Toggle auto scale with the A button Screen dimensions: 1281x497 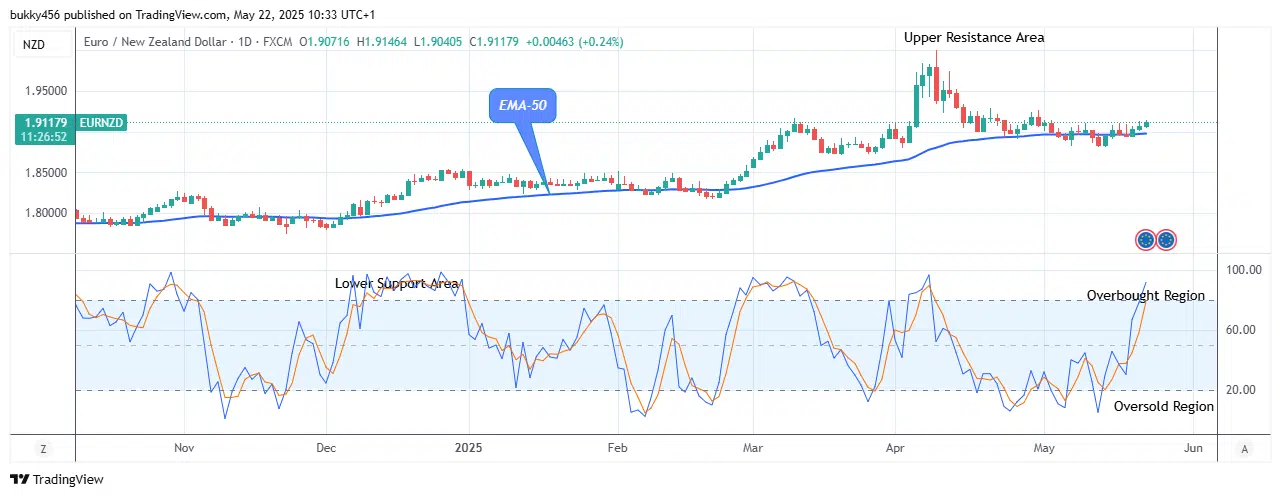(1245, 449)
